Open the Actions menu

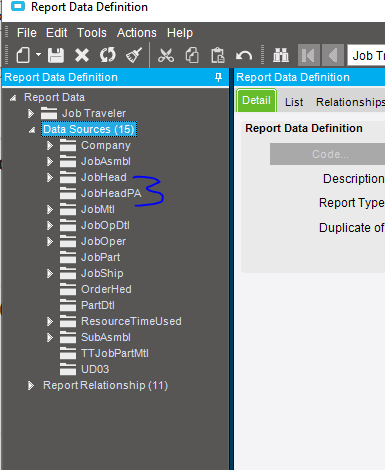tap(136, 33)
